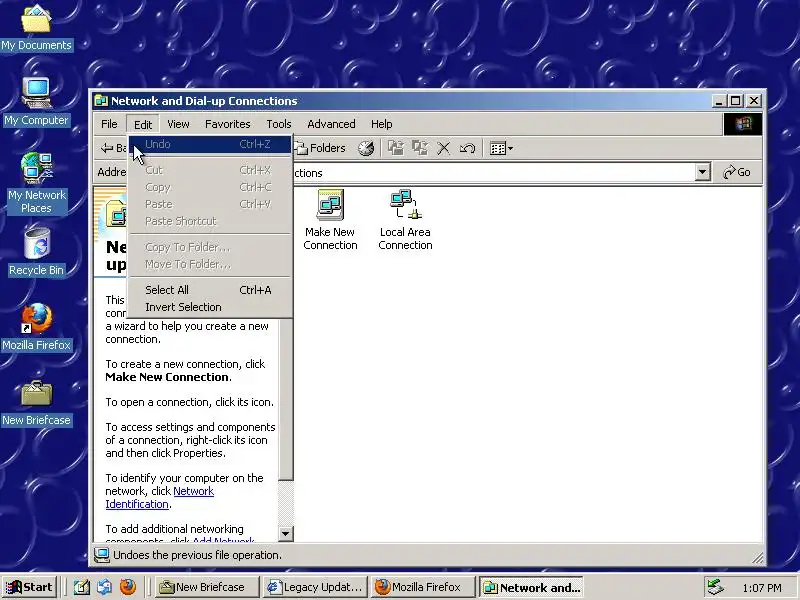
Task: Launch Firefox from quick launch bar
Action: [128, 587]
